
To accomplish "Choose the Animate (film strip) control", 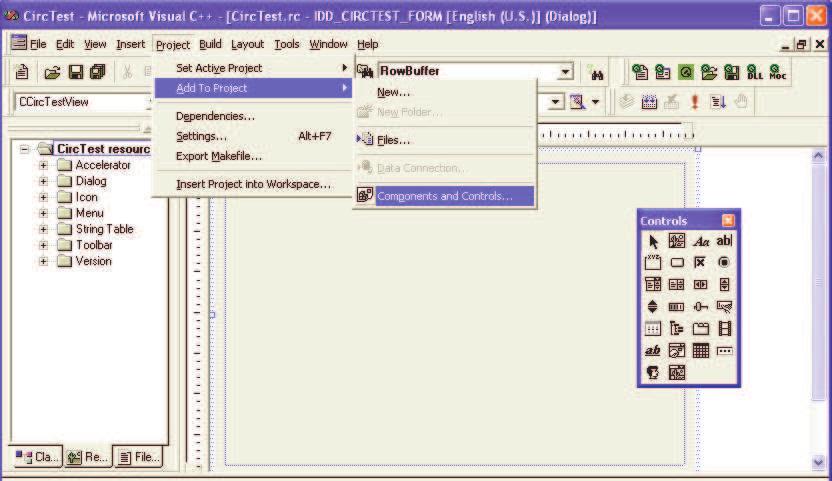I will pyautogui.click(x=724, y=329).
